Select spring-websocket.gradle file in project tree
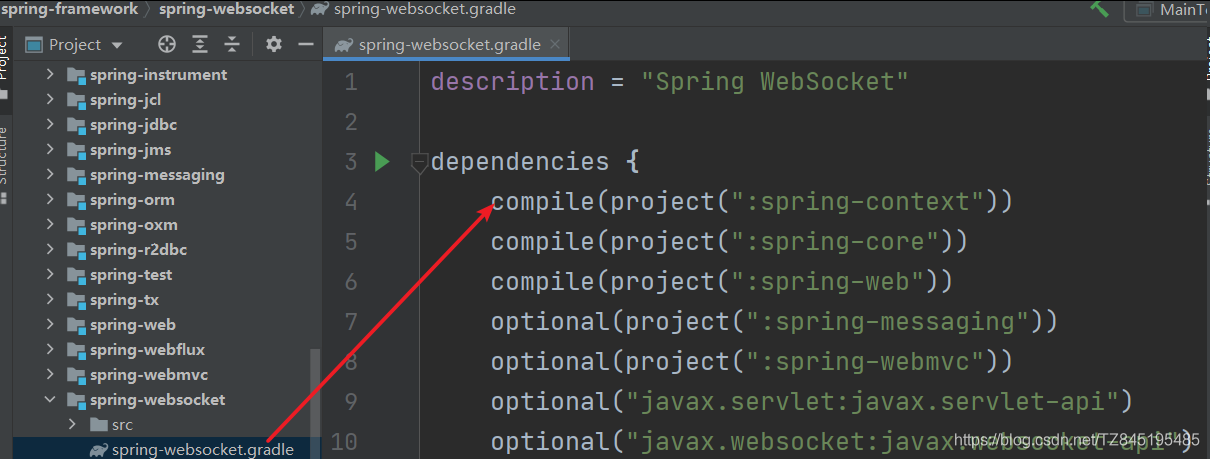 click(x=203, y=450)
